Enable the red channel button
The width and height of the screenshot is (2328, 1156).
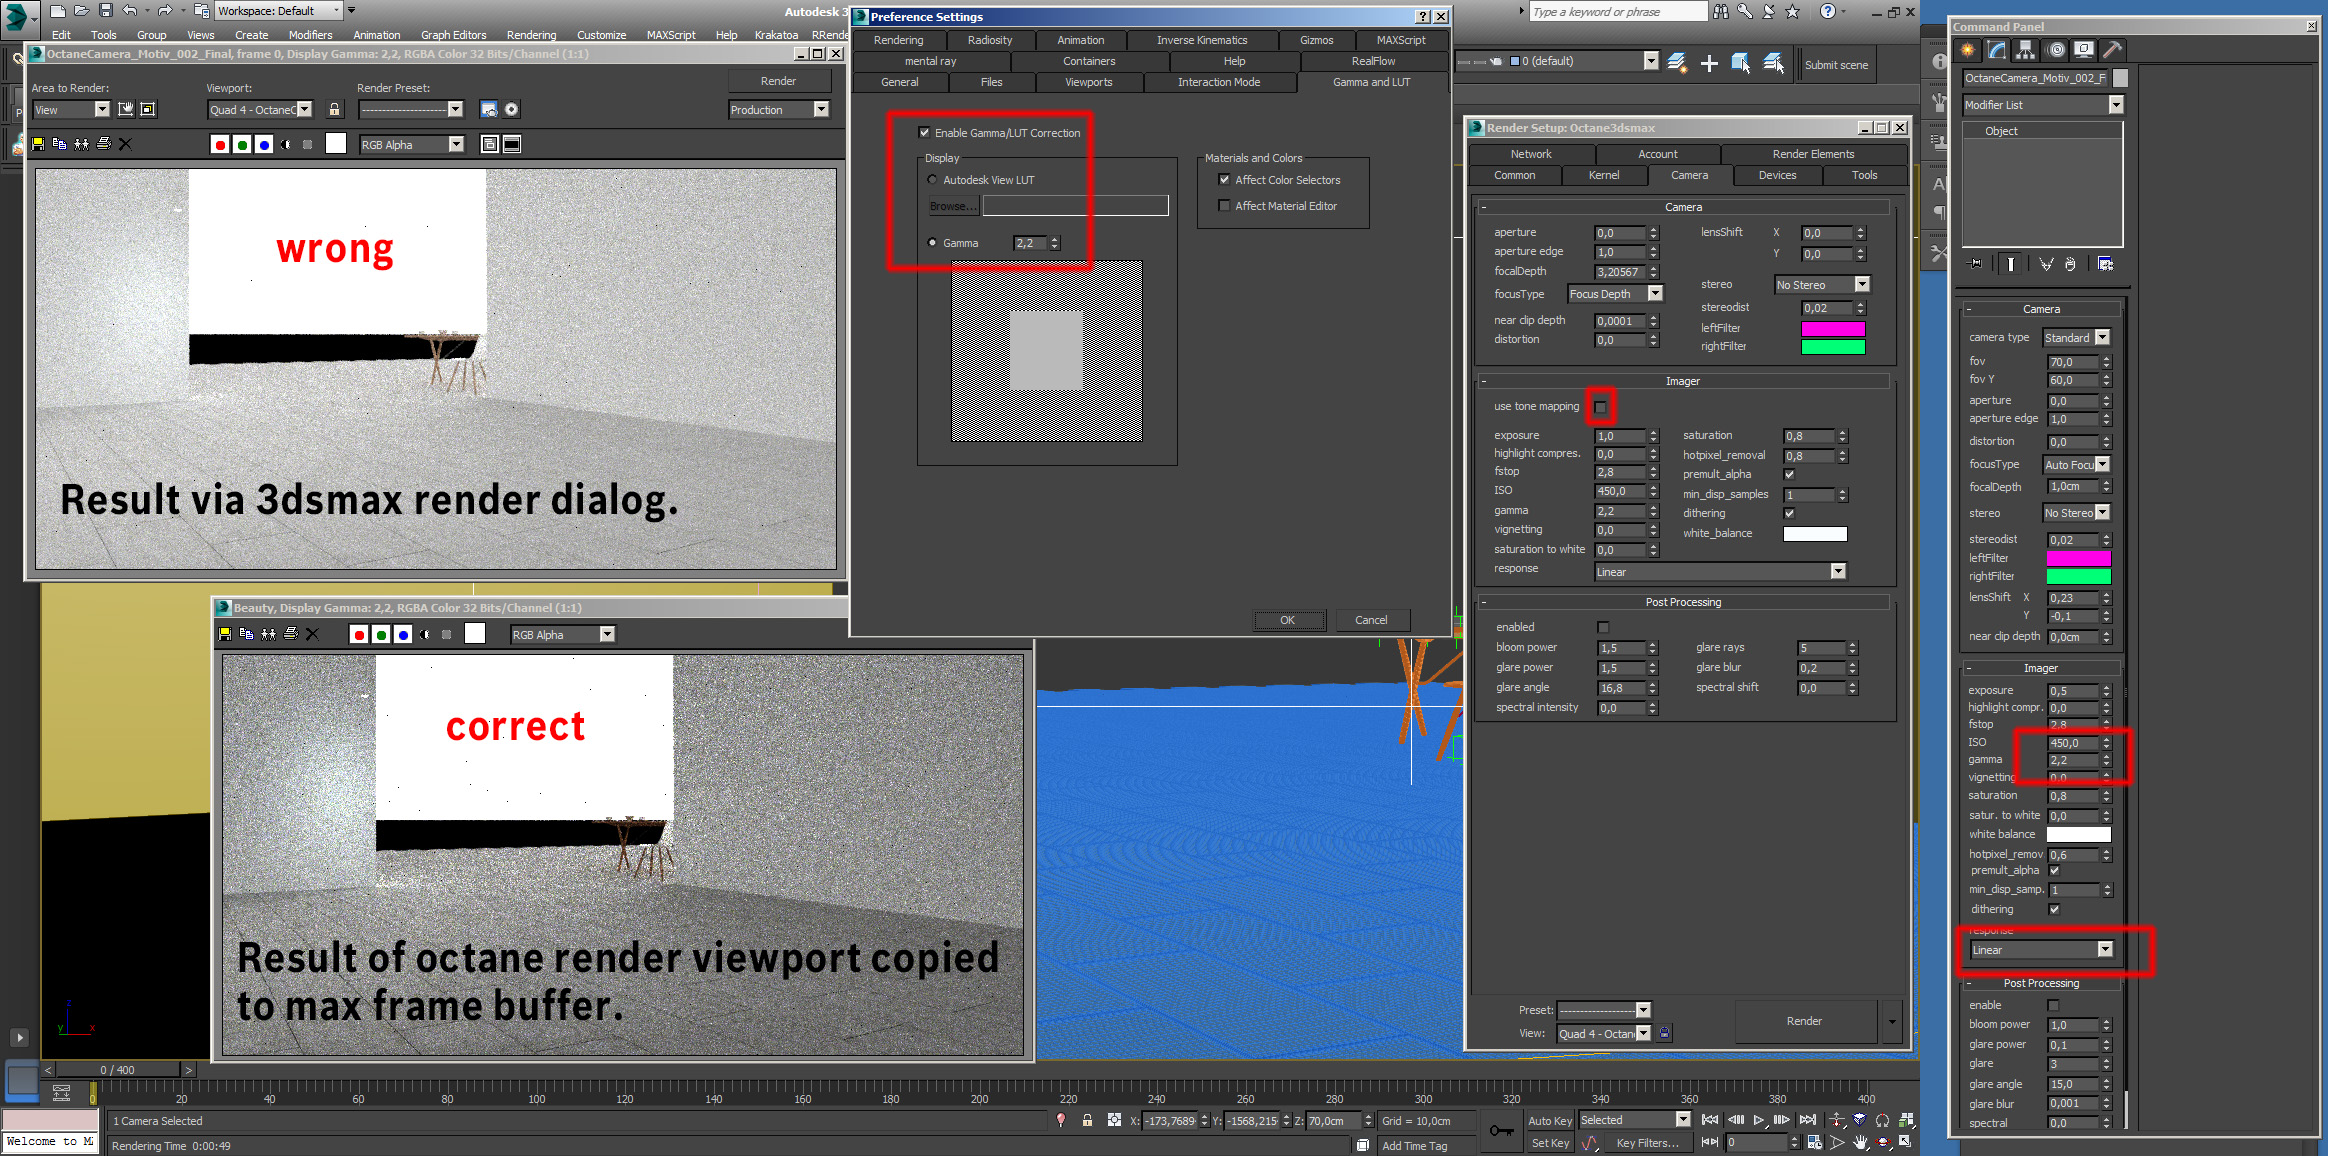[x=220, y=144]
